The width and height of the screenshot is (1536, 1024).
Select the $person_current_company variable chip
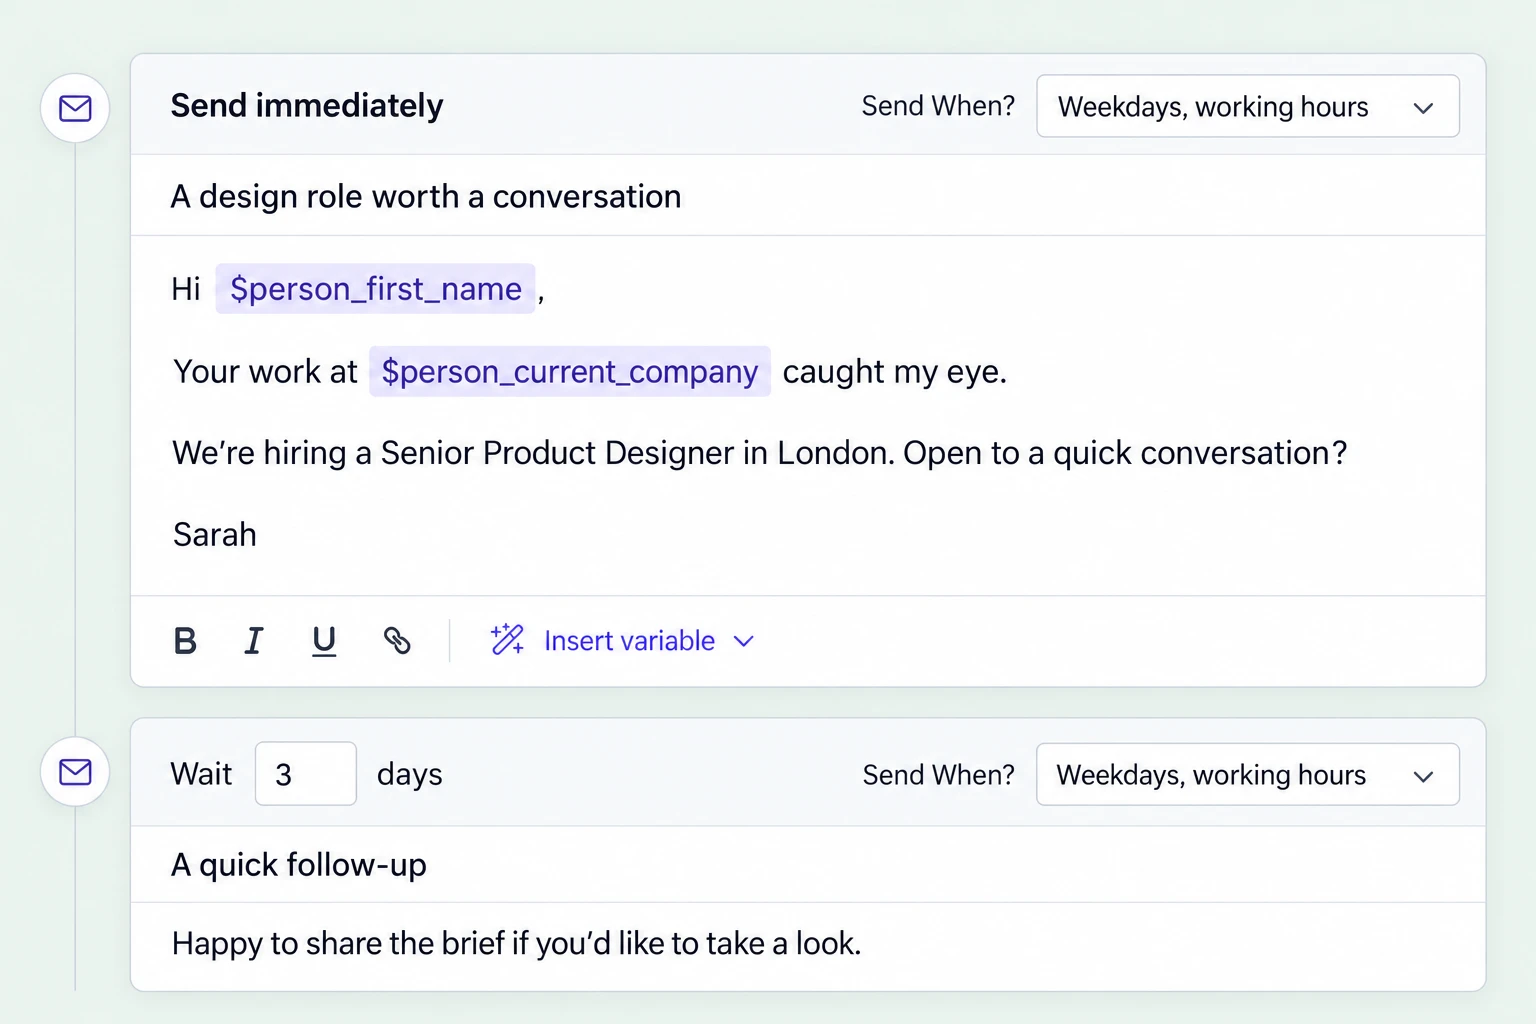[570, 372]
